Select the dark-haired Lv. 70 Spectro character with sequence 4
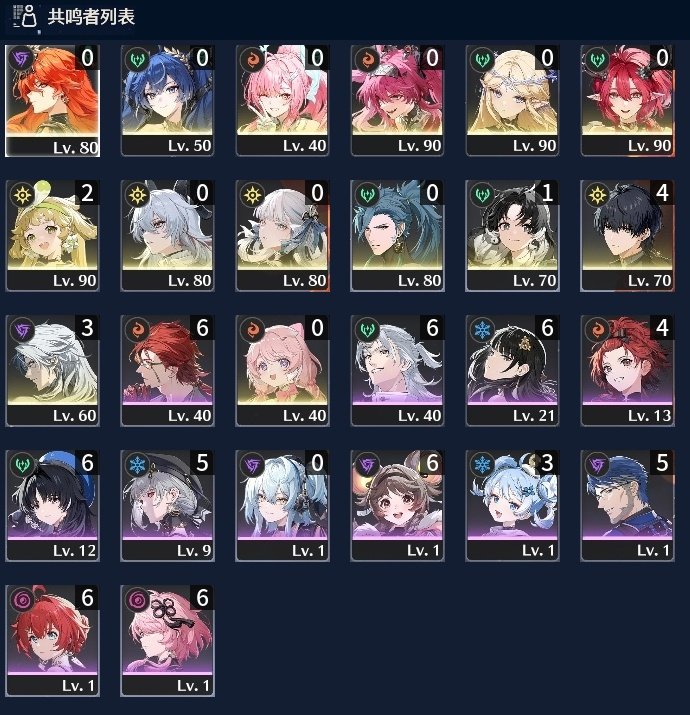Screen dimensions: 690x715 627,236
